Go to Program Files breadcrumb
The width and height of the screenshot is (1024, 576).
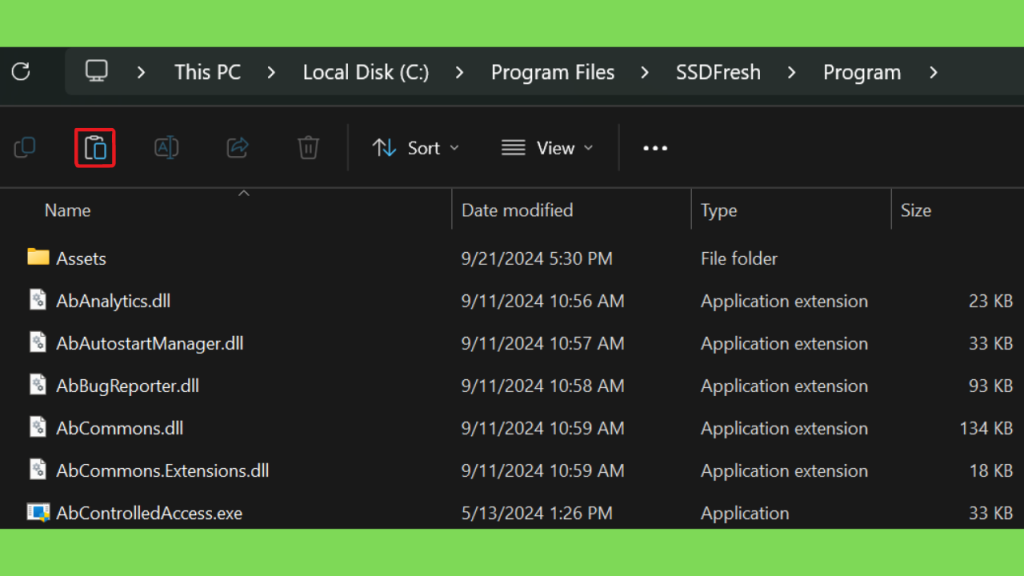(552, 72)
